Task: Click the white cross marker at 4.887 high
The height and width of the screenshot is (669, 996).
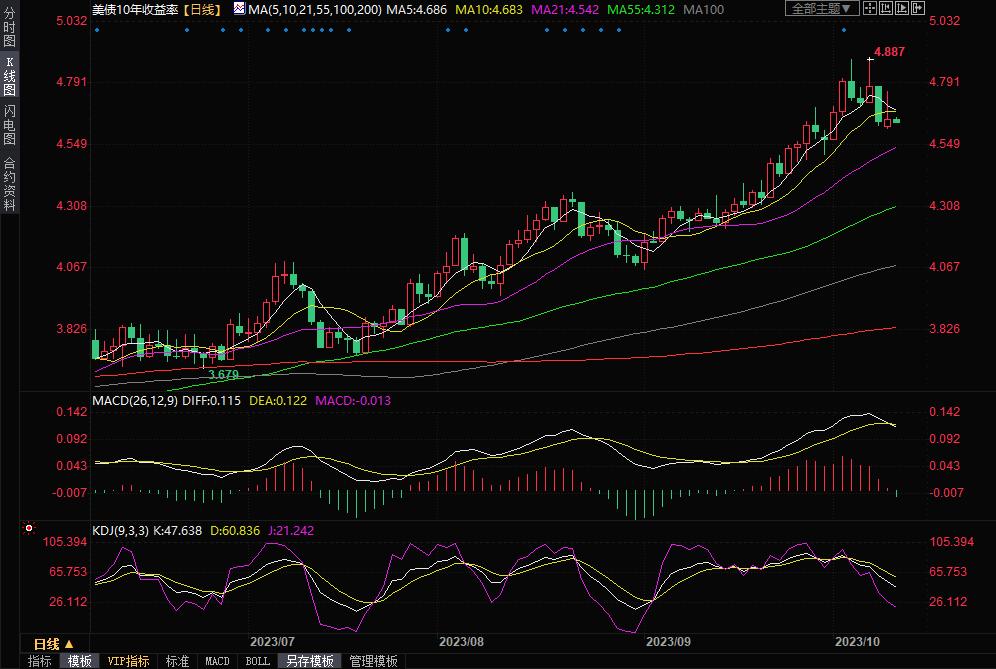Action: coord(869,59)
